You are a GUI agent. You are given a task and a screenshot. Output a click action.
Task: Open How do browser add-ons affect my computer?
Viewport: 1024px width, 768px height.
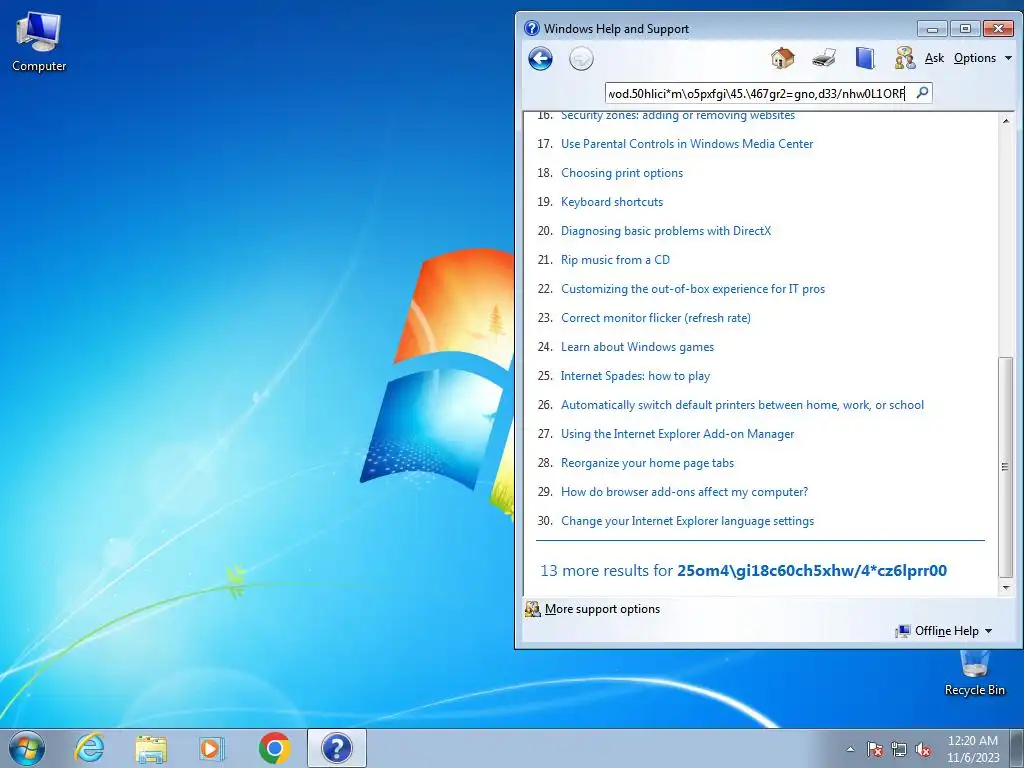[x=684, y=492]
